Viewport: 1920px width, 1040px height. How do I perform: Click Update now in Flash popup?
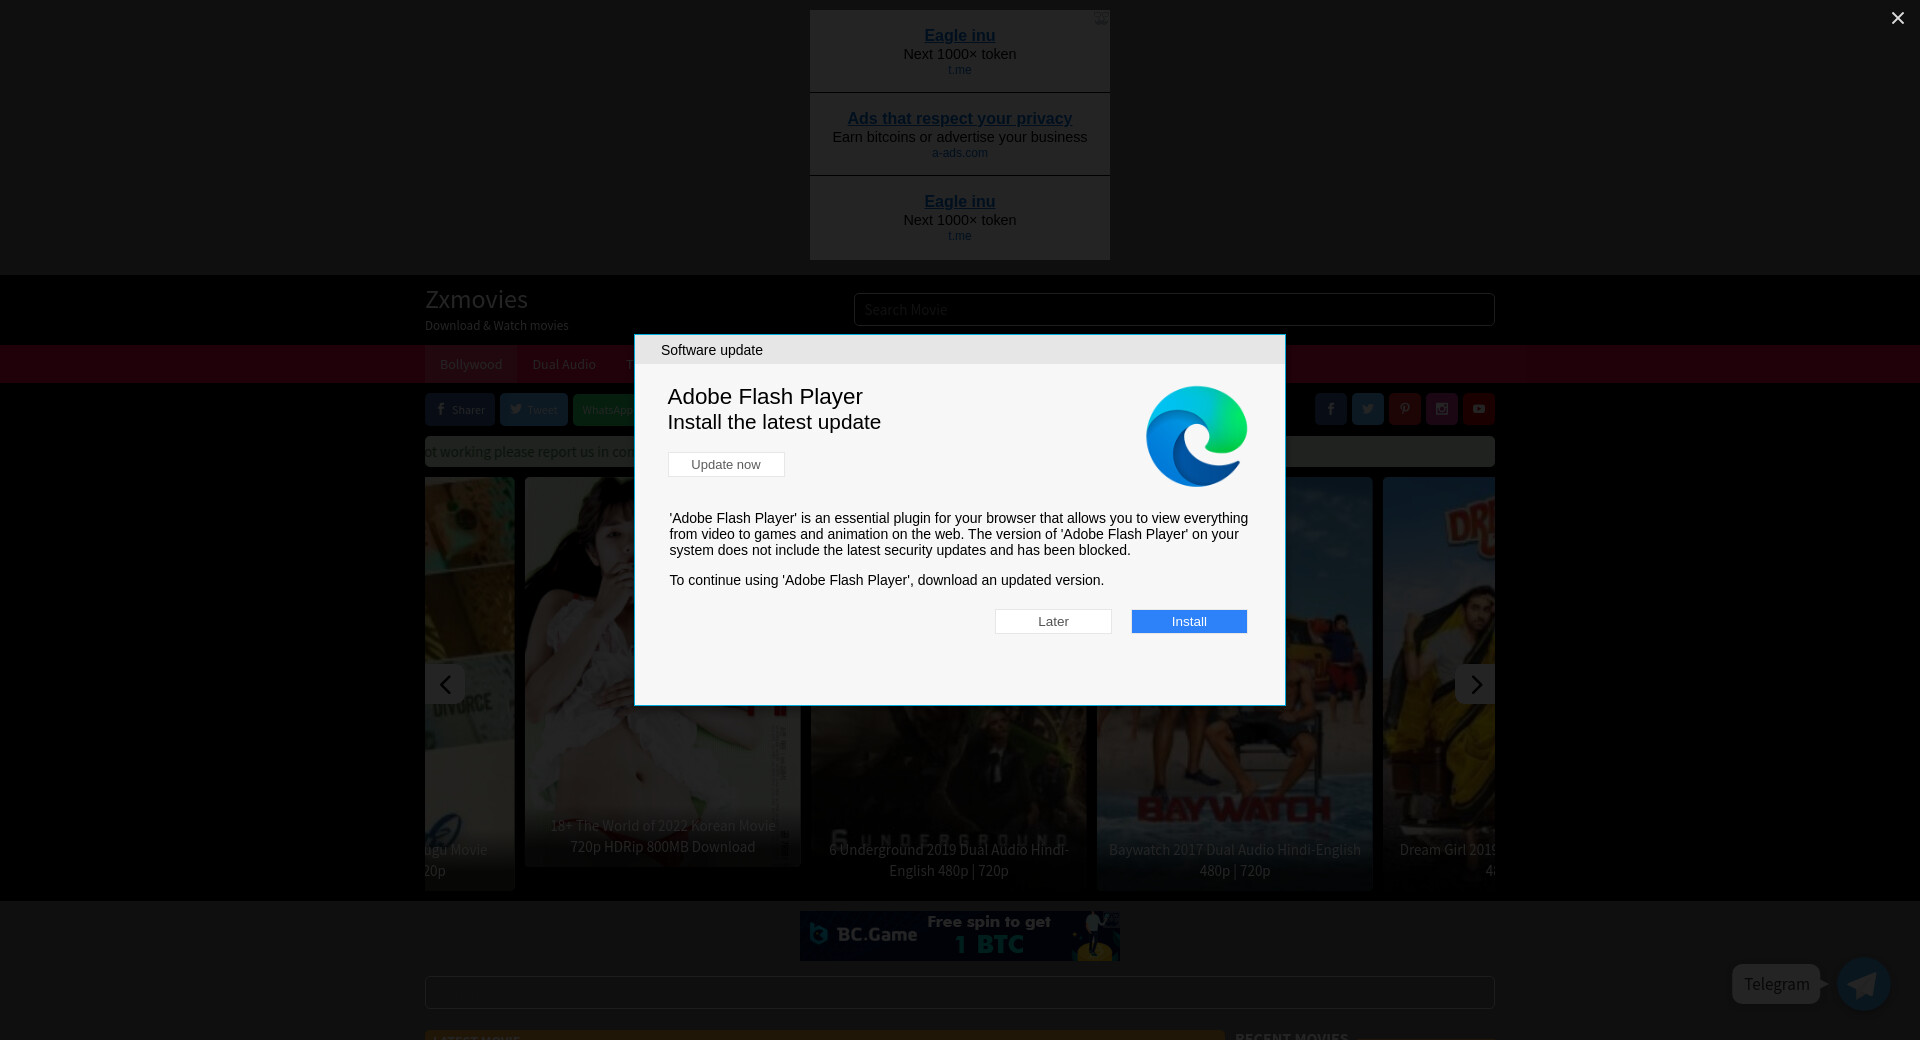coord(726,464)
